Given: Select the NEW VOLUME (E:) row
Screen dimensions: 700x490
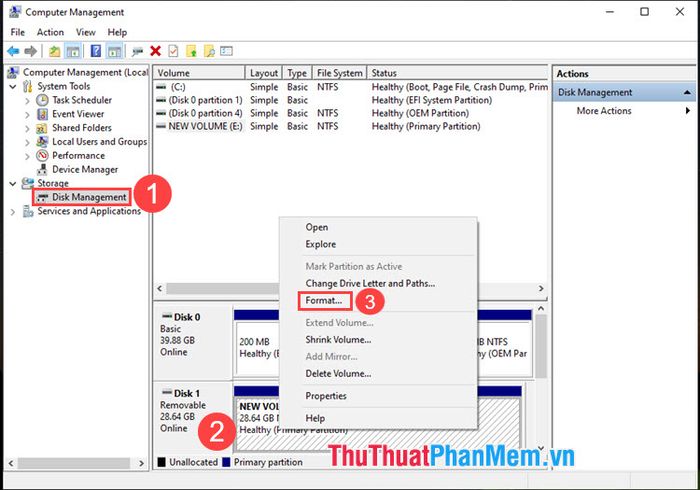Looking at the screenshot, I should coord(350,126).
